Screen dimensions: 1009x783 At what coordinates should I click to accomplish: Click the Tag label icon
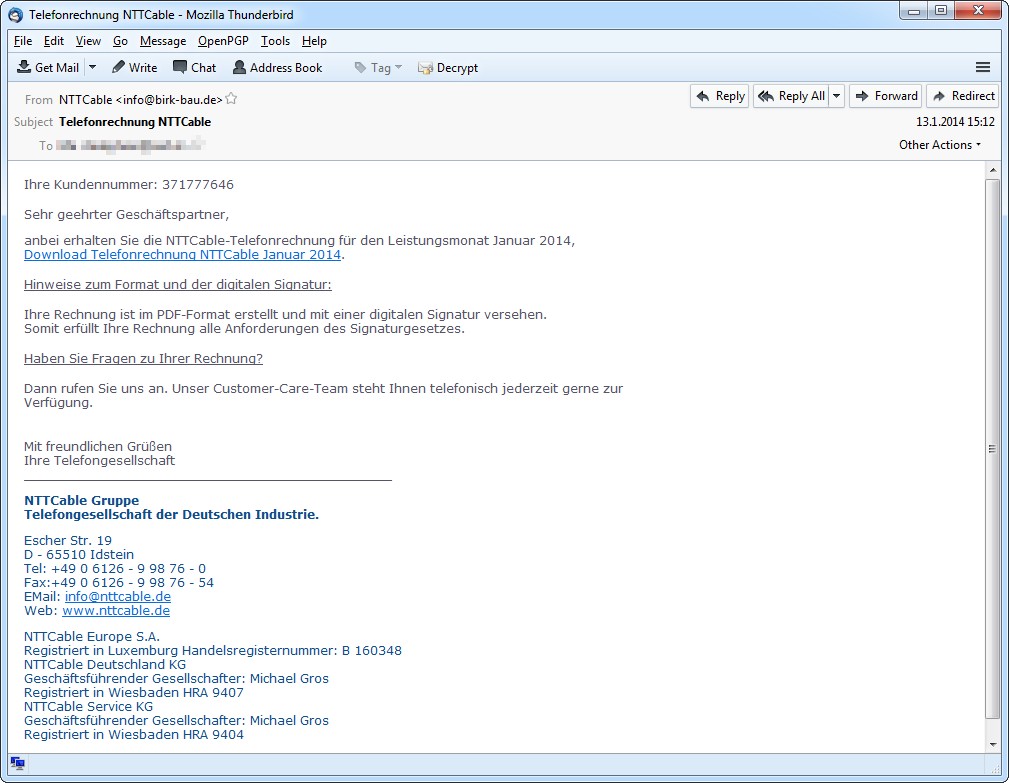(x=360, y=67)
